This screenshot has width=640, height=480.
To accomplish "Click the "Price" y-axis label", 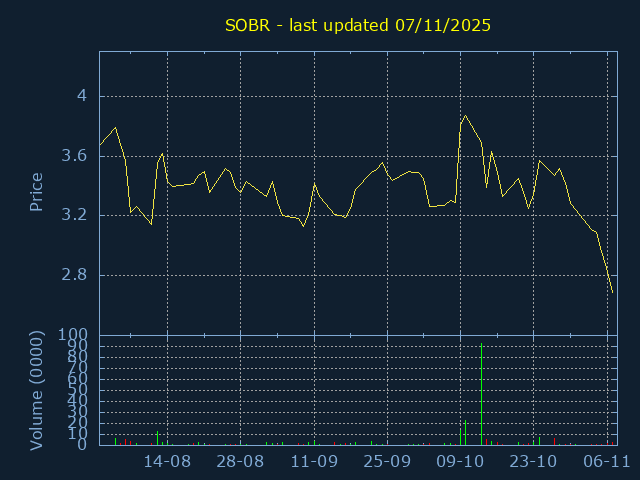I will 36,192.
